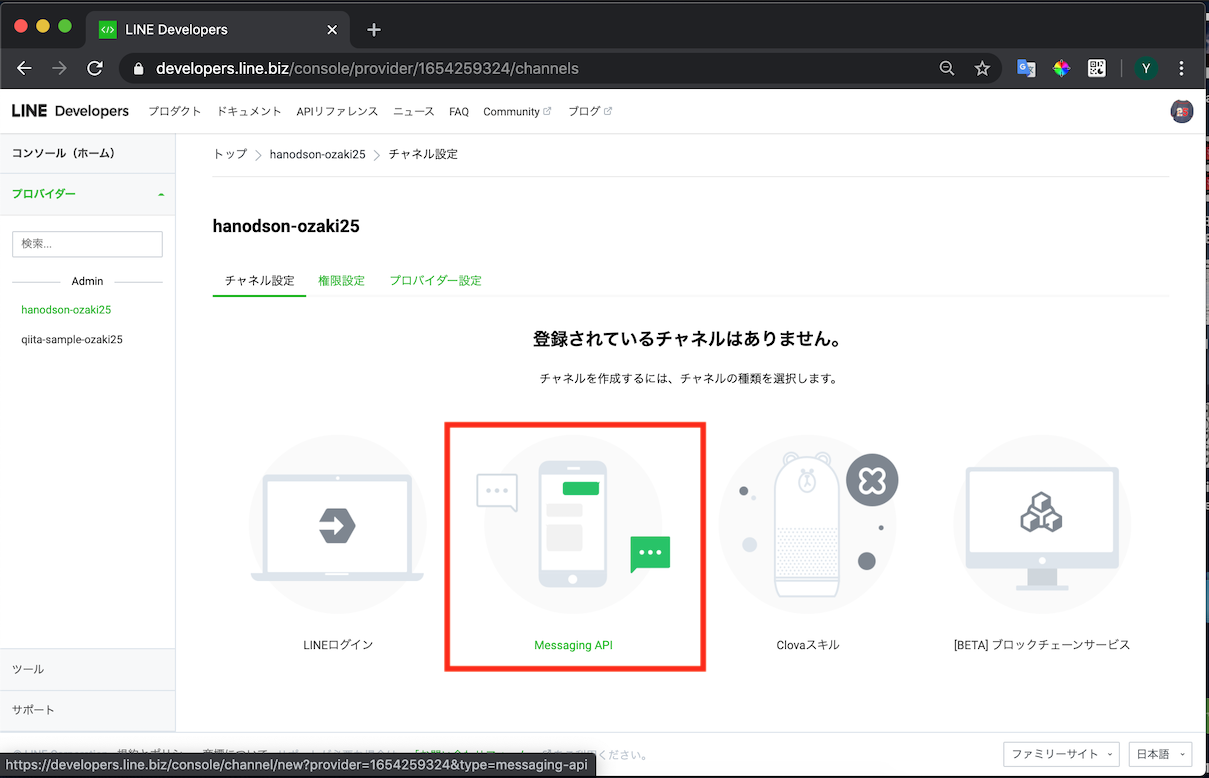The width and height of the screenshot is (1209, 778).
Task: Click the hanodson-ozaki25 breadcrumb link
Action: (x=317, y=154)
